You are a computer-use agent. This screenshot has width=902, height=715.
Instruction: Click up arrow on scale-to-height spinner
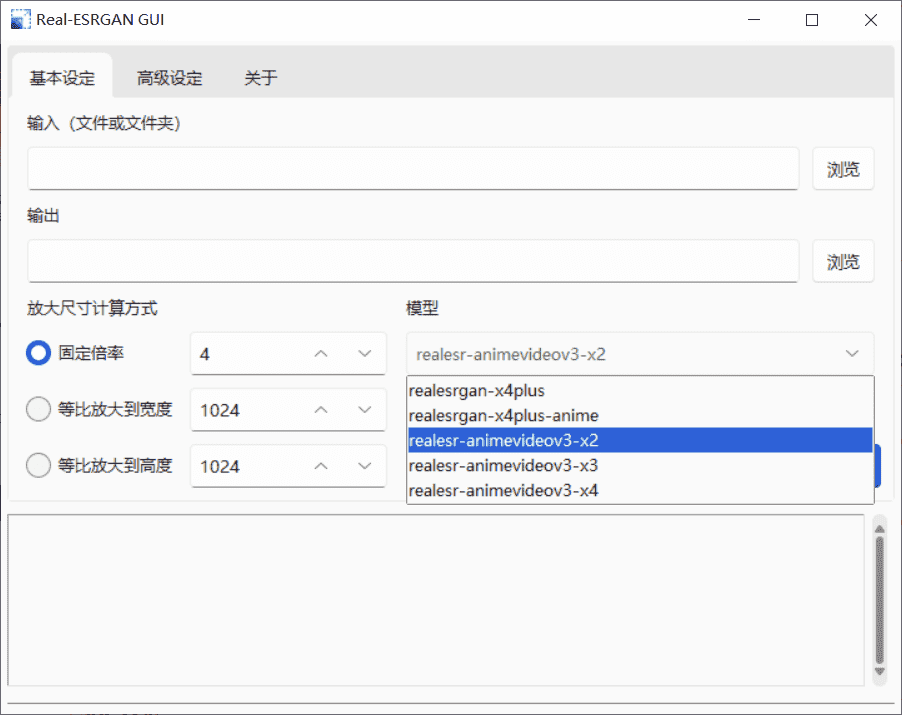click(321, 466)
